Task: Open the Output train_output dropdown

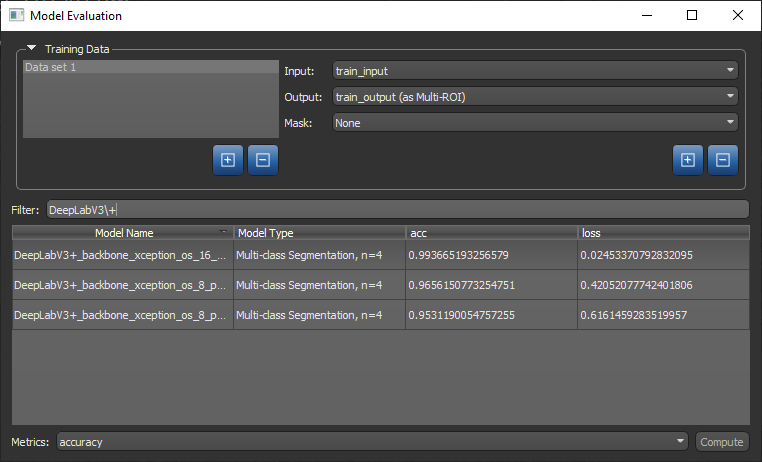Action: click(534, 97)
